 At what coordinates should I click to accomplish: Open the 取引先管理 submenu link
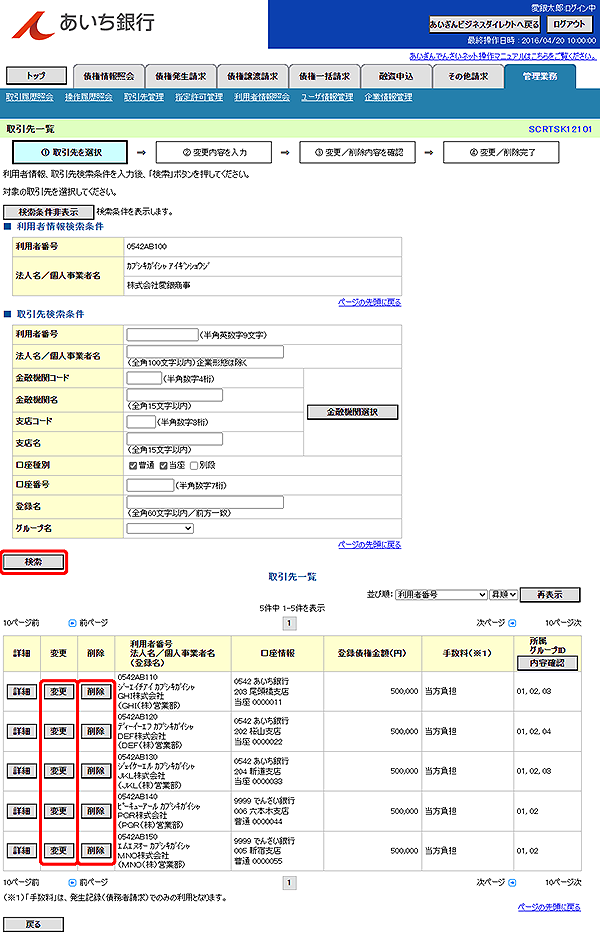pyautogui.click(x=144, y=97)
